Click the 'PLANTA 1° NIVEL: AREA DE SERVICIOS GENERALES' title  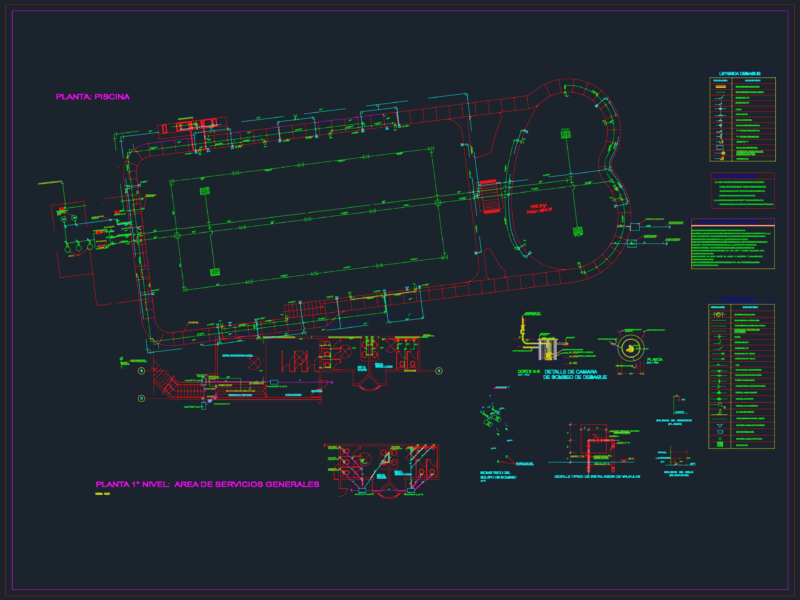[x=207, y=484]
